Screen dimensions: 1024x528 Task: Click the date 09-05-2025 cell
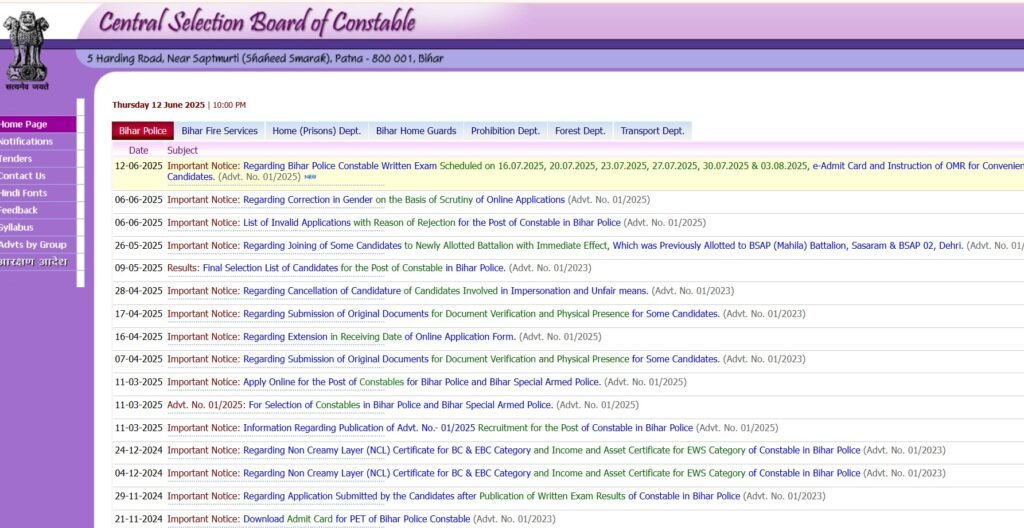(x=138, y=268)
